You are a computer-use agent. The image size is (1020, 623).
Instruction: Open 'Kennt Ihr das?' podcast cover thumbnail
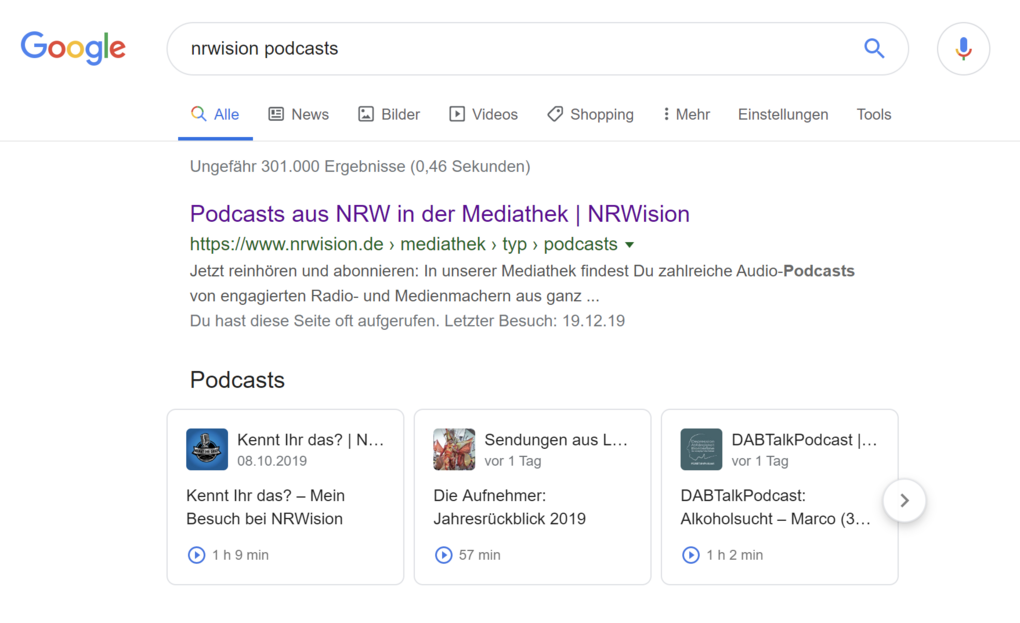pyautogui.click(x=207, y=449)
